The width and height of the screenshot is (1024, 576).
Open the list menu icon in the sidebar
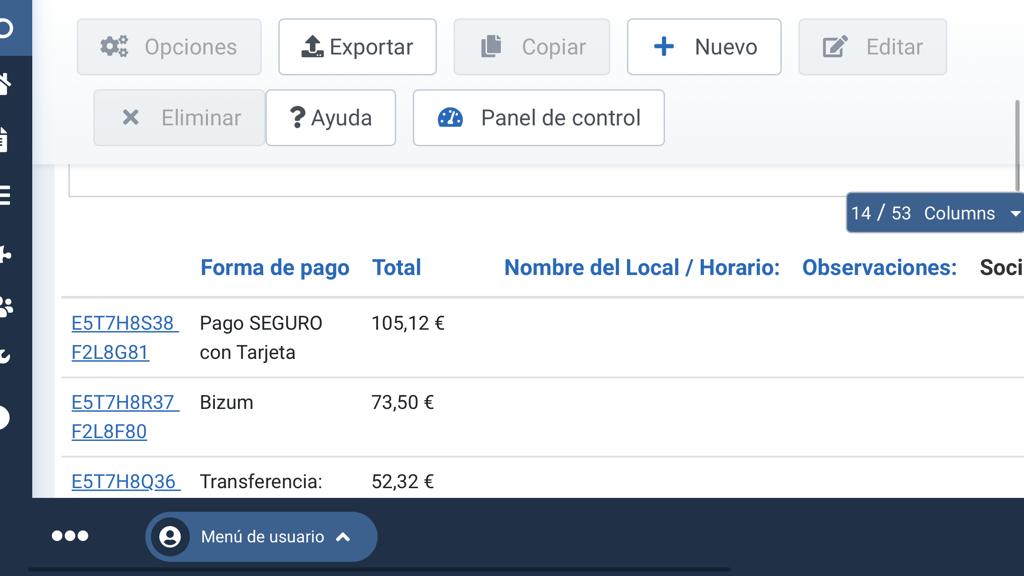[6, 195]
